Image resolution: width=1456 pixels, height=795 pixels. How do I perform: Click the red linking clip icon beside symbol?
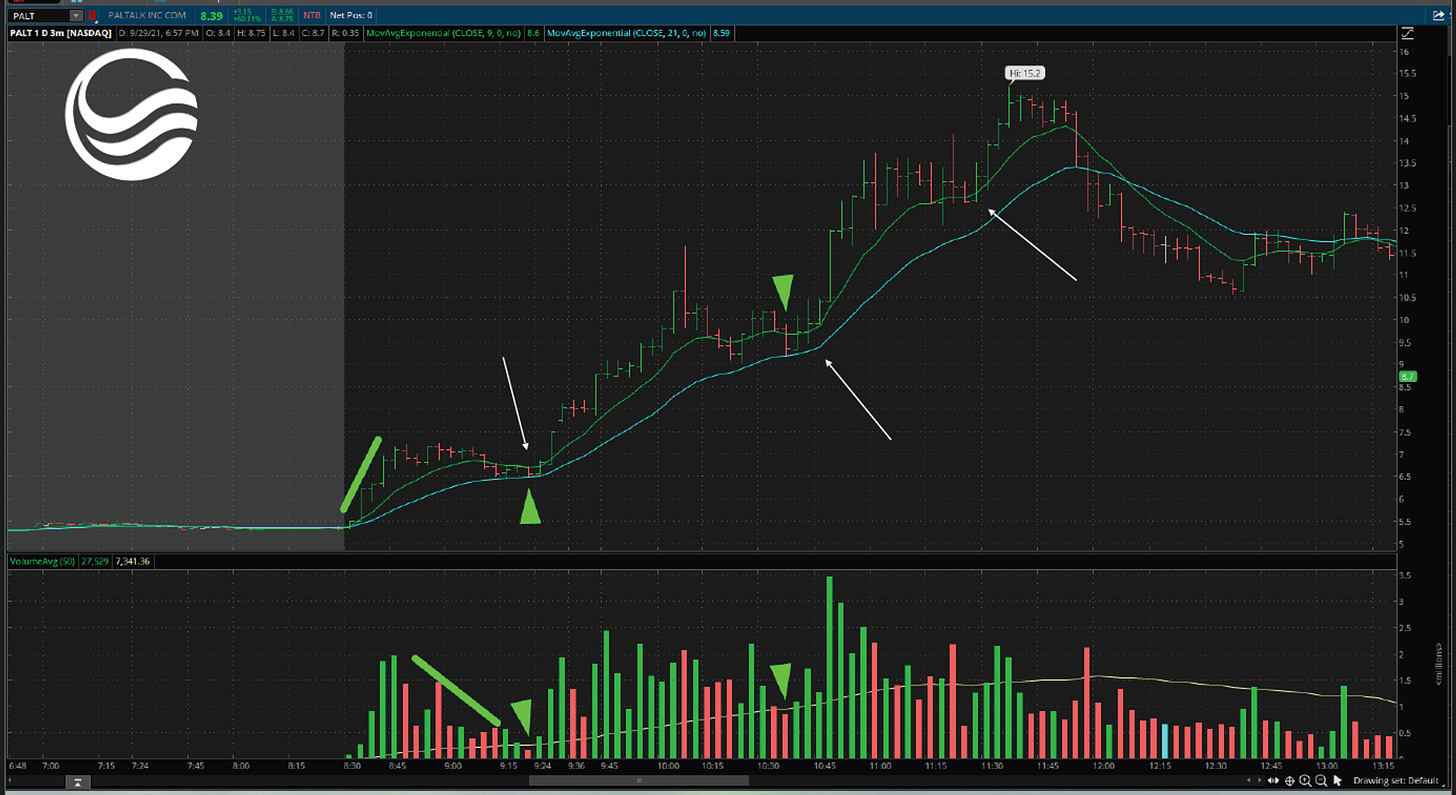(x=93, y=16)
